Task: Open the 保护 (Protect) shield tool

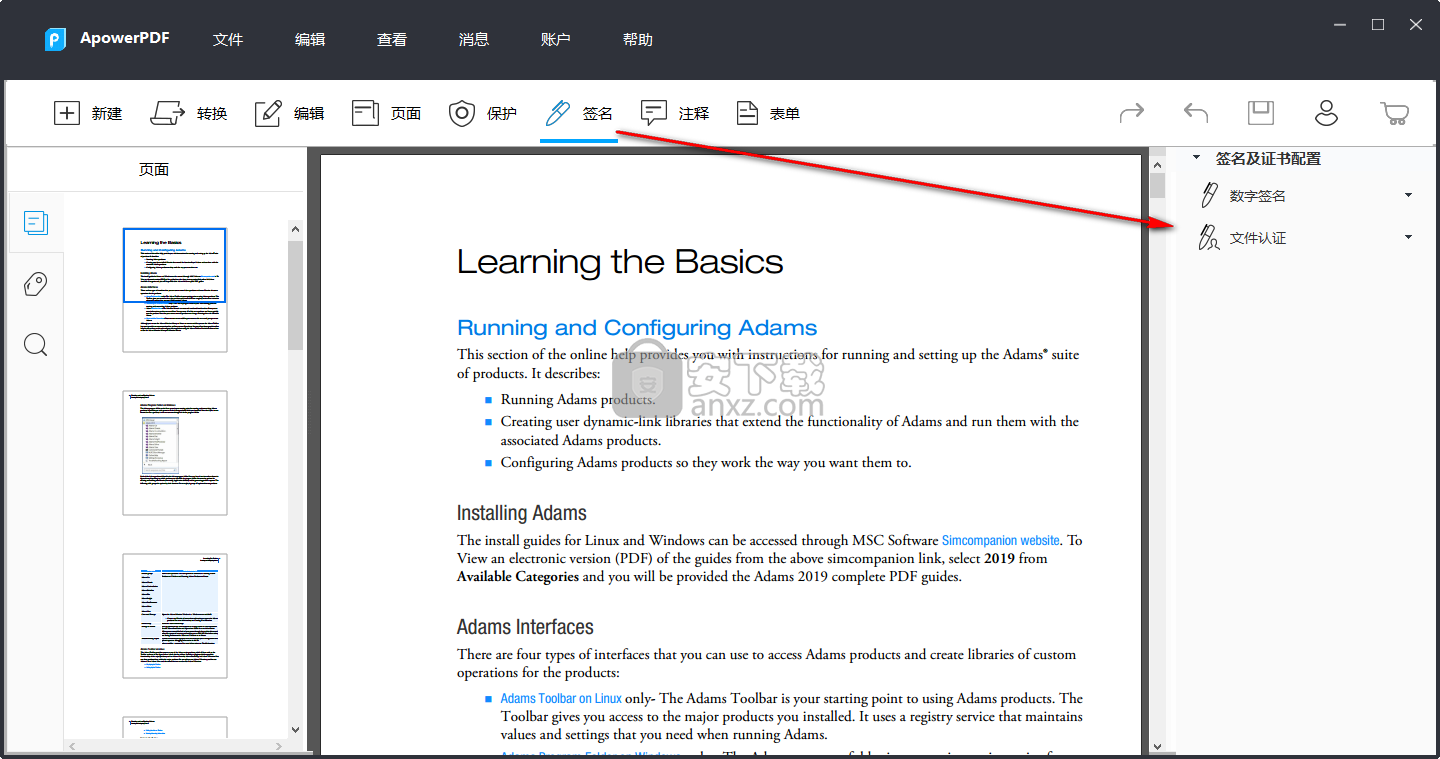Action: coord(482,113)
